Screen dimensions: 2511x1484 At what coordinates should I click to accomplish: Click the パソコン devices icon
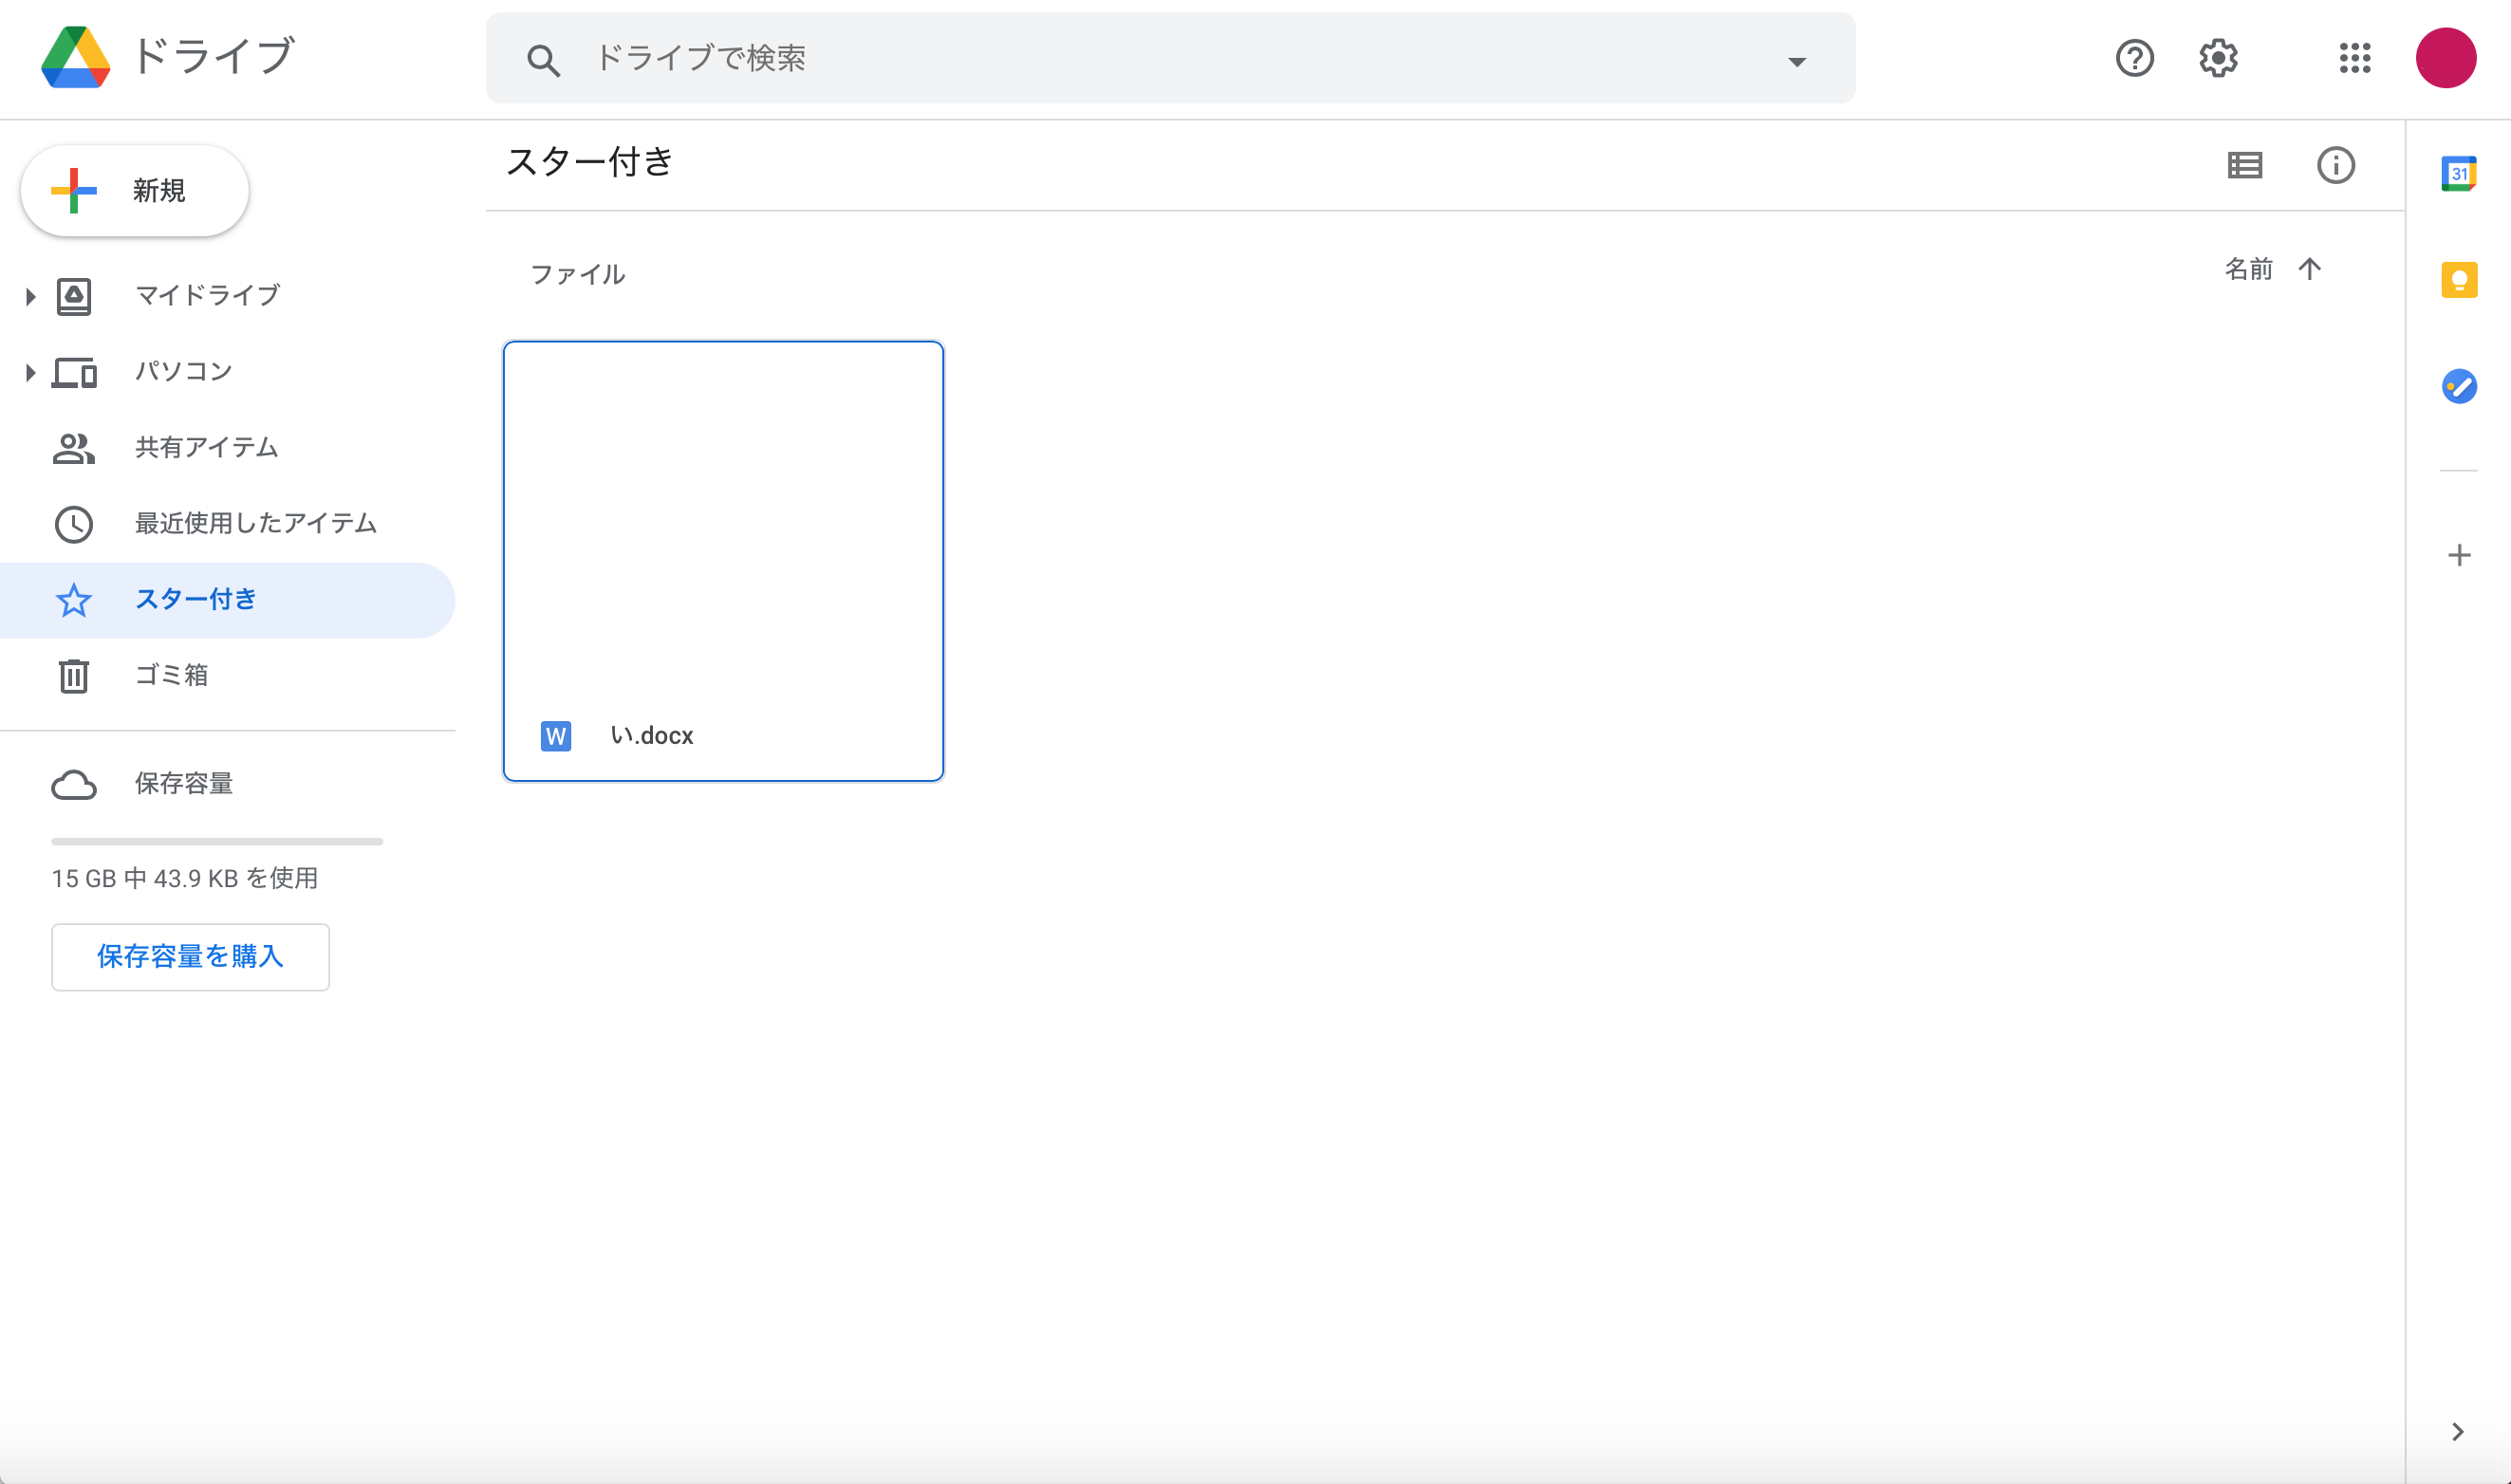pyautogui.click(x=74, y=372)
